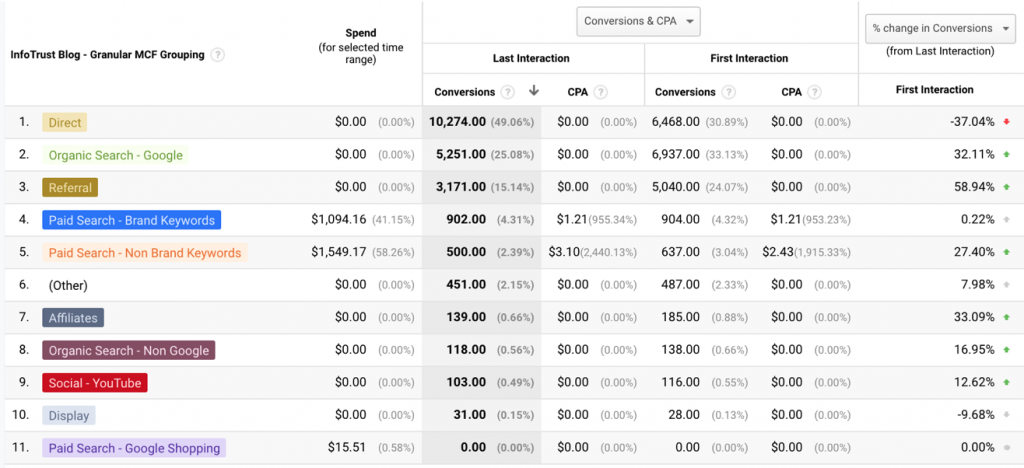This screenshot has height=468, width=1024.
Task: Click the InfoTrust Blog Granular MCF Grouping header
Action: click(x=106, y=55)
